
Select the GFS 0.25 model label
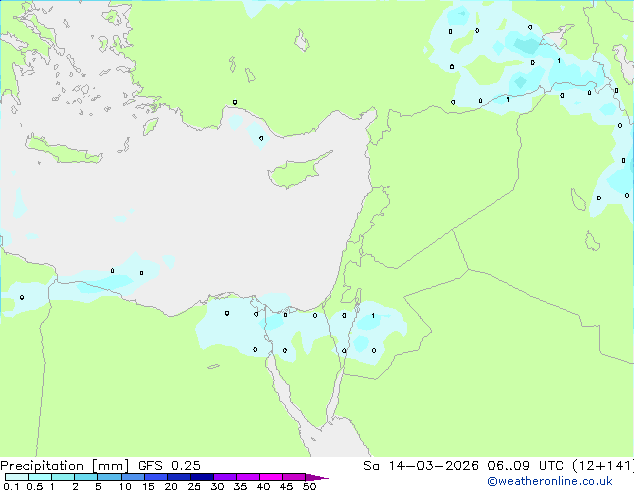click(169, 466)
